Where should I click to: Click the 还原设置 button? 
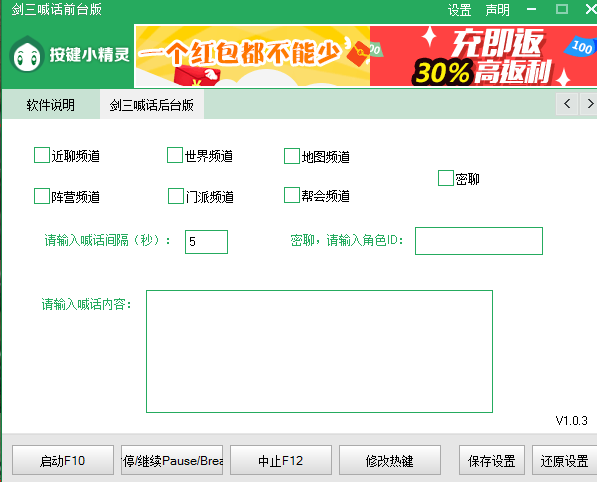coord(564,460)
